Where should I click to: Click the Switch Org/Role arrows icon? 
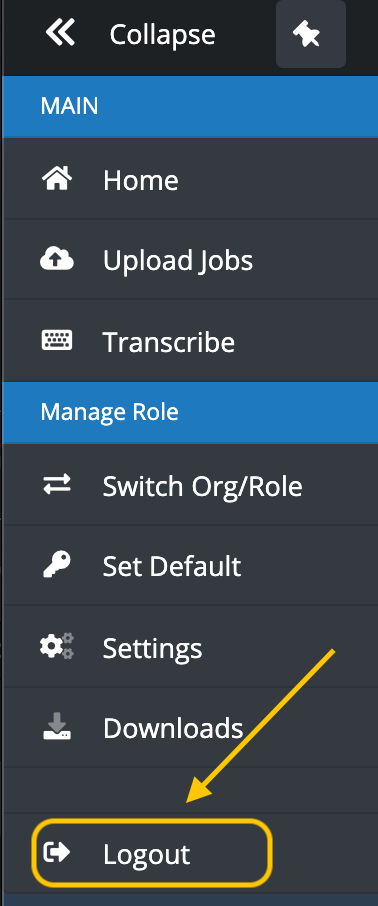[57, 484]
